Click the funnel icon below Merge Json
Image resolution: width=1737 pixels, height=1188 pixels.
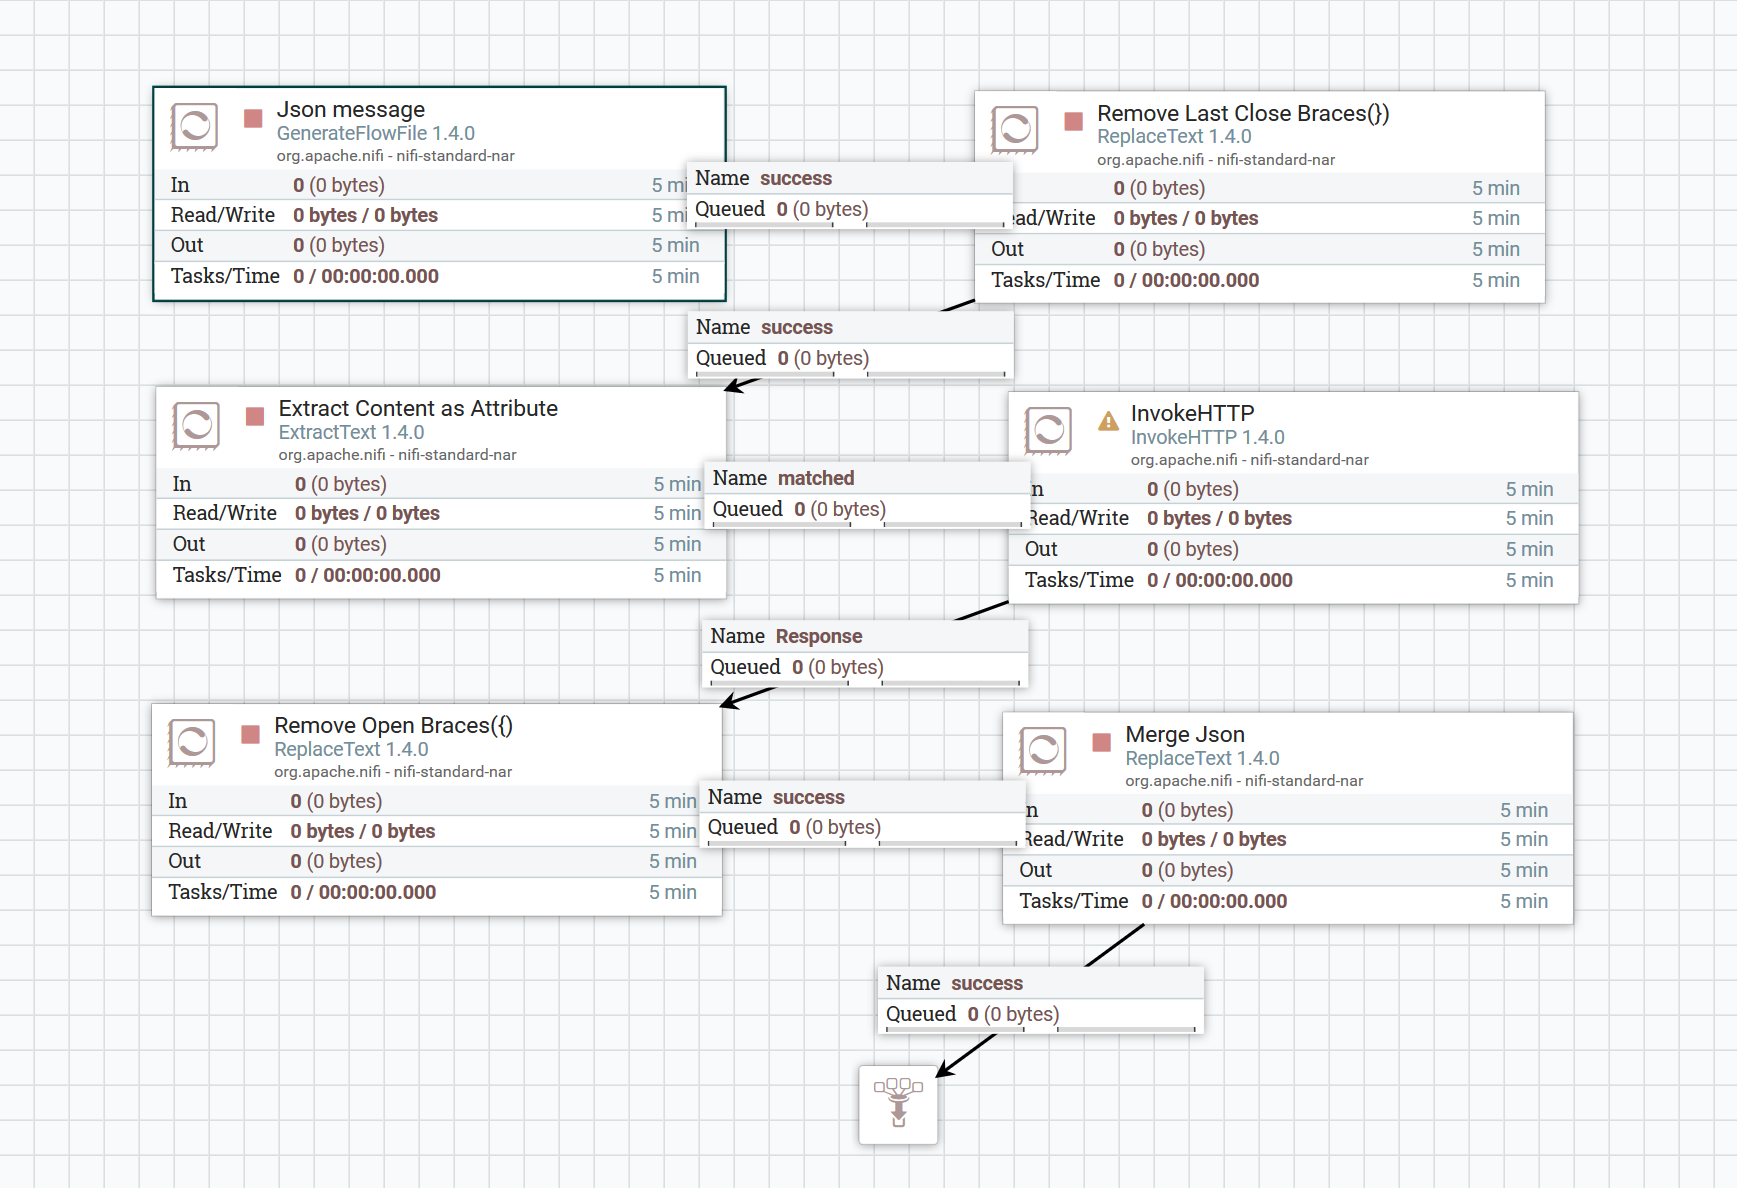[x=897, y=1106]
